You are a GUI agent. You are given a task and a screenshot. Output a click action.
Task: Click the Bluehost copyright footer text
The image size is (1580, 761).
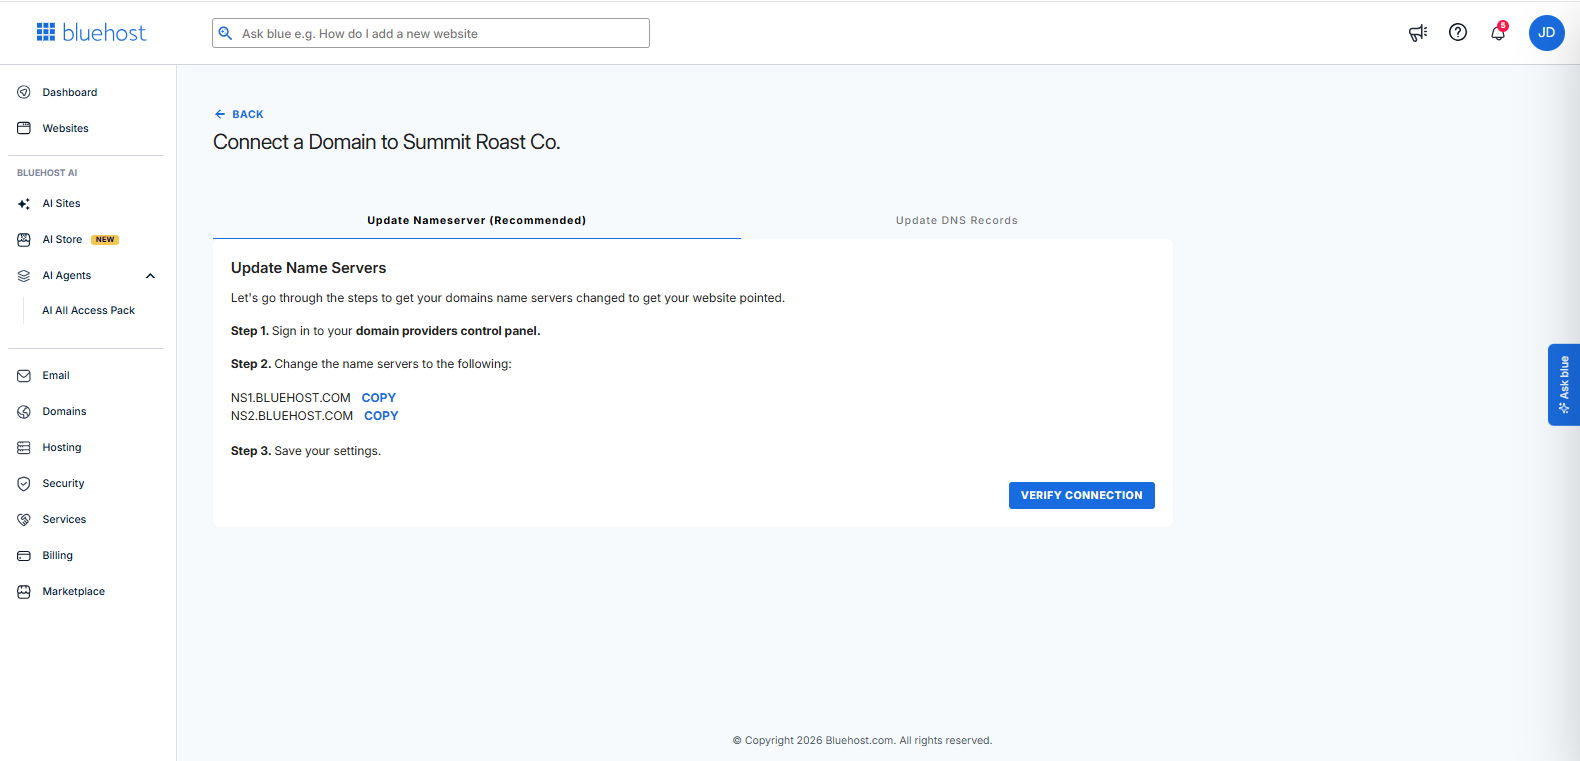point(862,741)
